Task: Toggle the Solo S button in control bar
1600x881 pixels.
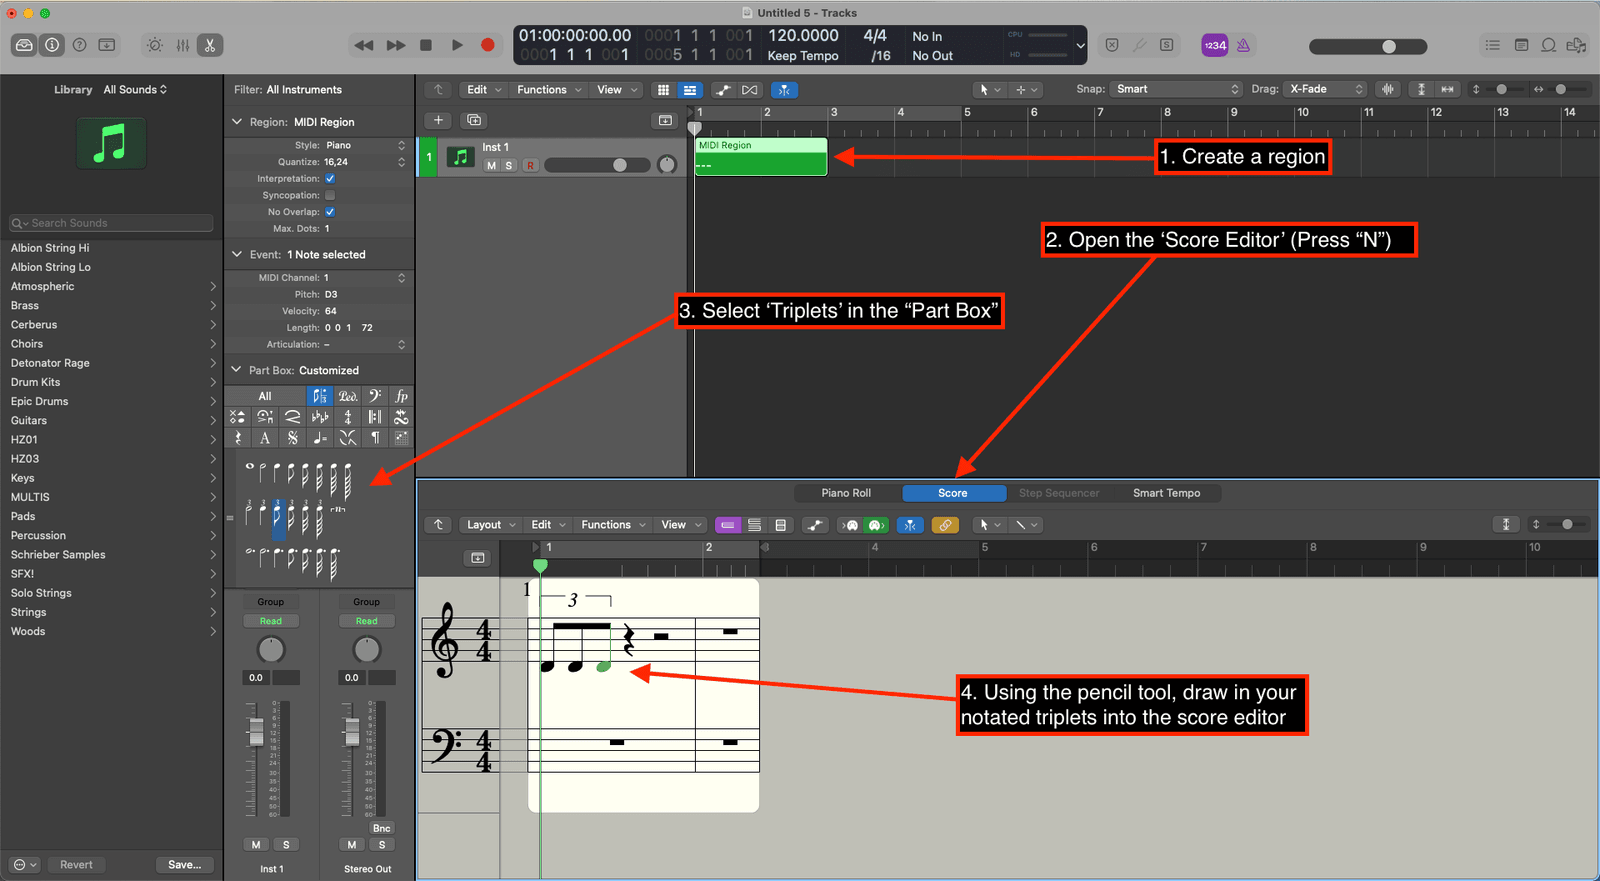Action: [x=1167, y=45]
